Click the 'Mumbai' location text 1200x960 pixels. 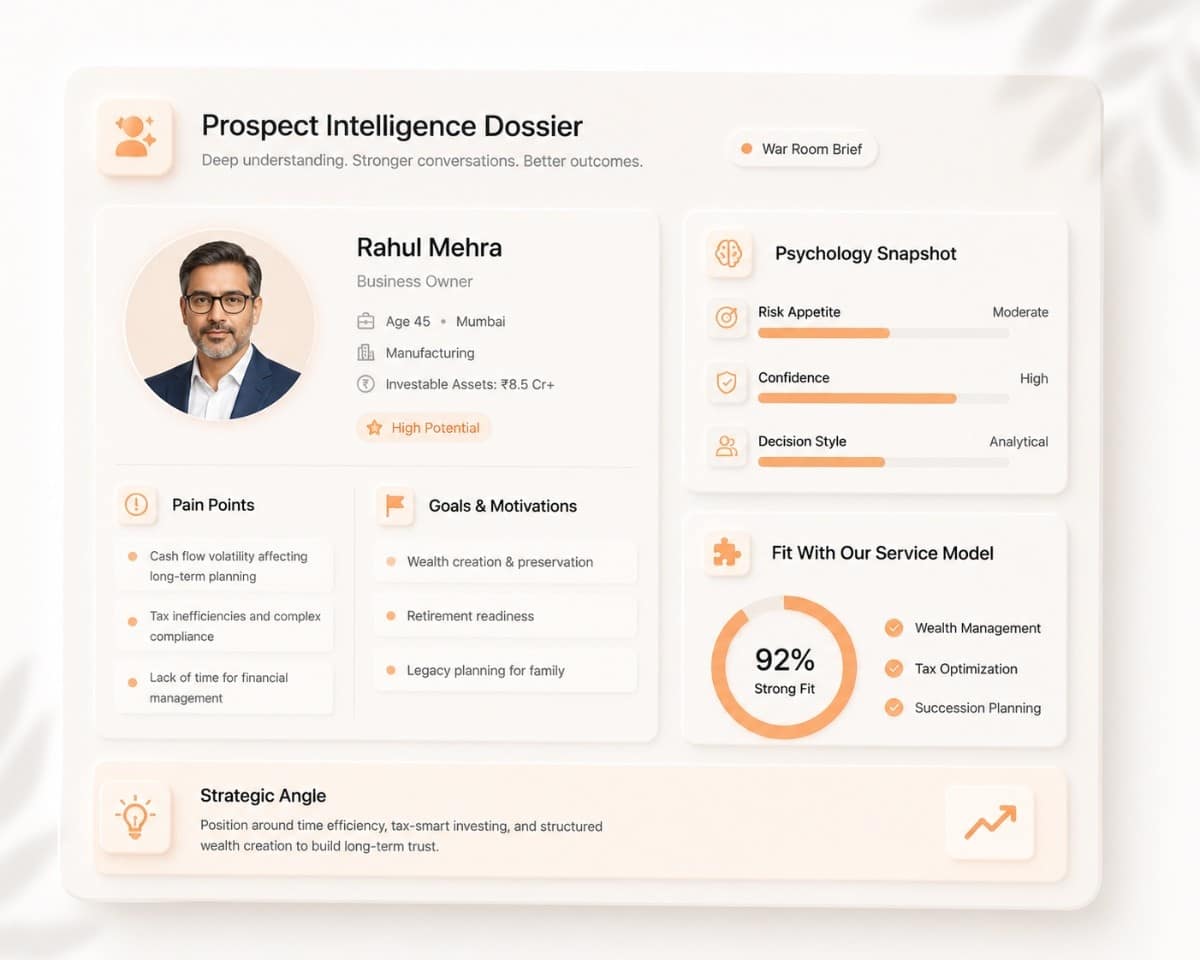tap(481, 321)
